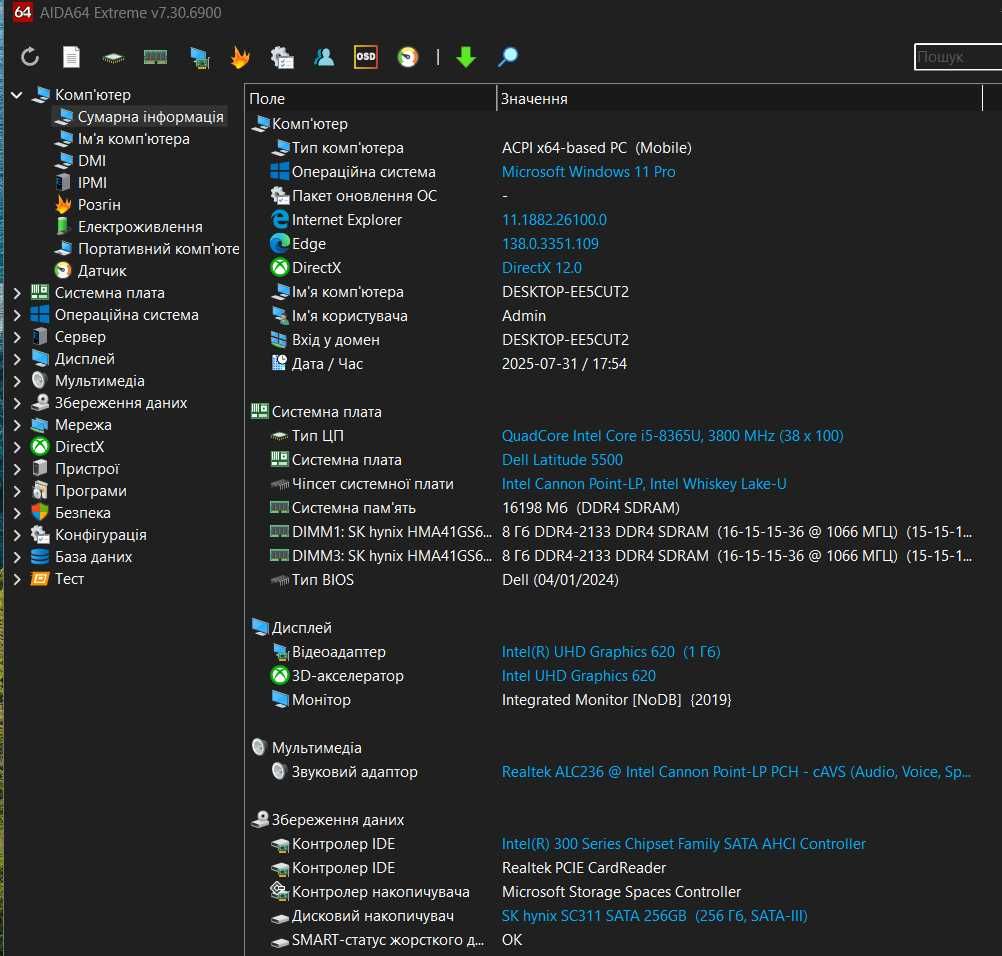This screenshot has width=1002, height=956.
Task: Click the green download arrow icon
Action: coord(466,57)
